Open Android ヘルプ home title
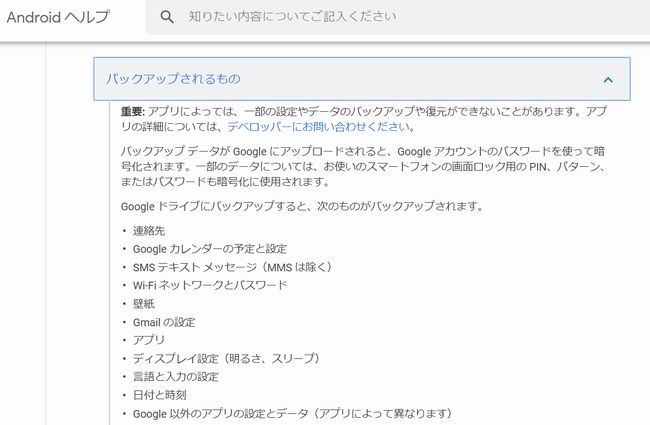The width and height of the screenshot is (650, 425). pyautogui.click(x=58, y=17)
